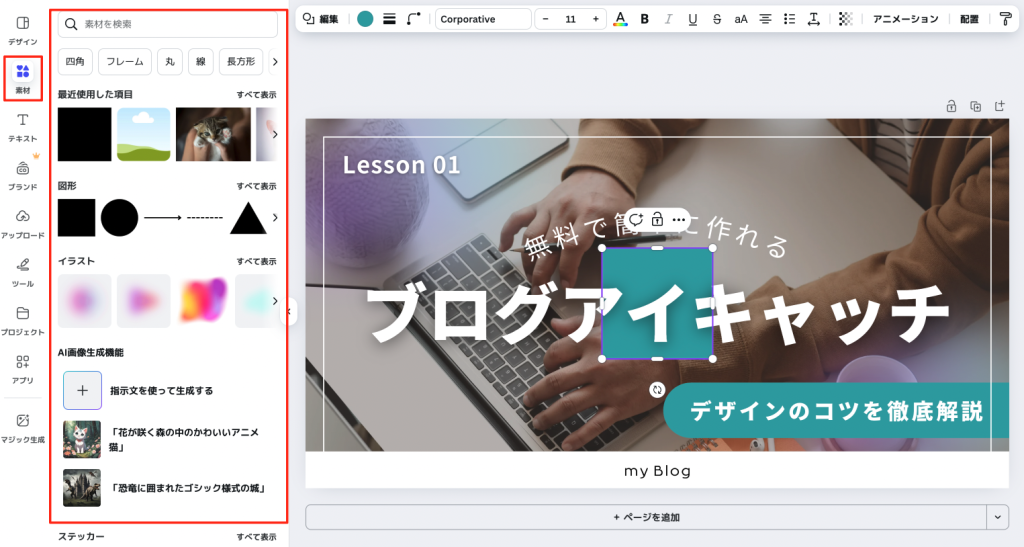Open the テキスト (Text) sidebar tab
Viewport: 1024px width, 547px height.
(x=23, y=127)
